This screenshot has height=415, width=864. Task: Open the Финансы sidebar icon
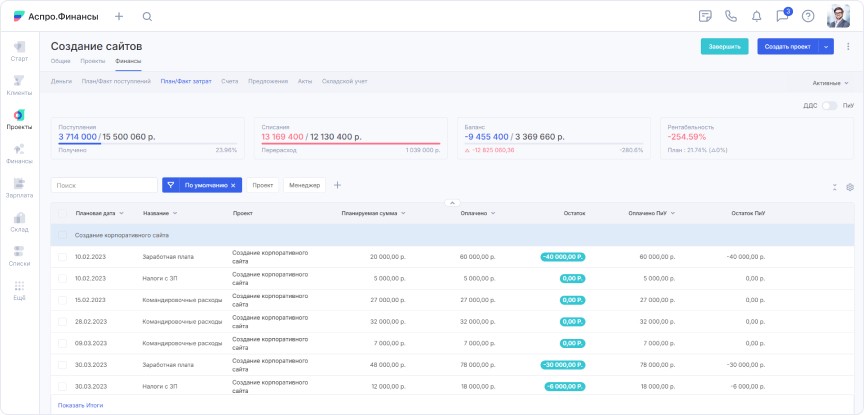(19, 152)
